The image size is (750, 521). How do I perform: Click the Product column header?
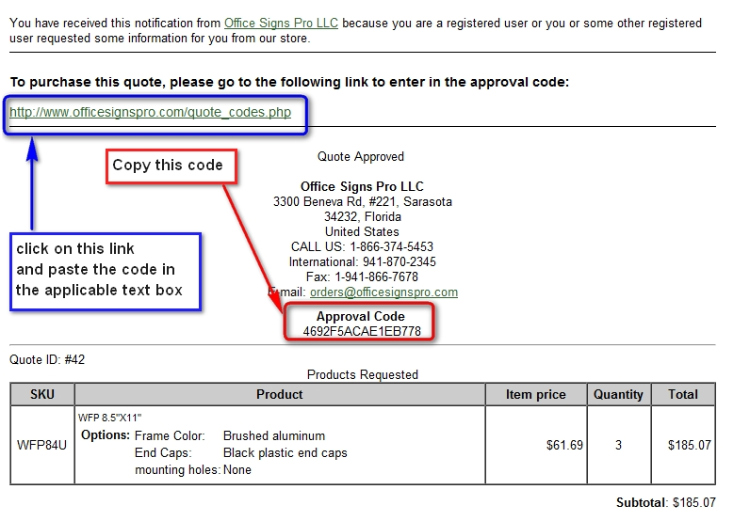point(280,394)
